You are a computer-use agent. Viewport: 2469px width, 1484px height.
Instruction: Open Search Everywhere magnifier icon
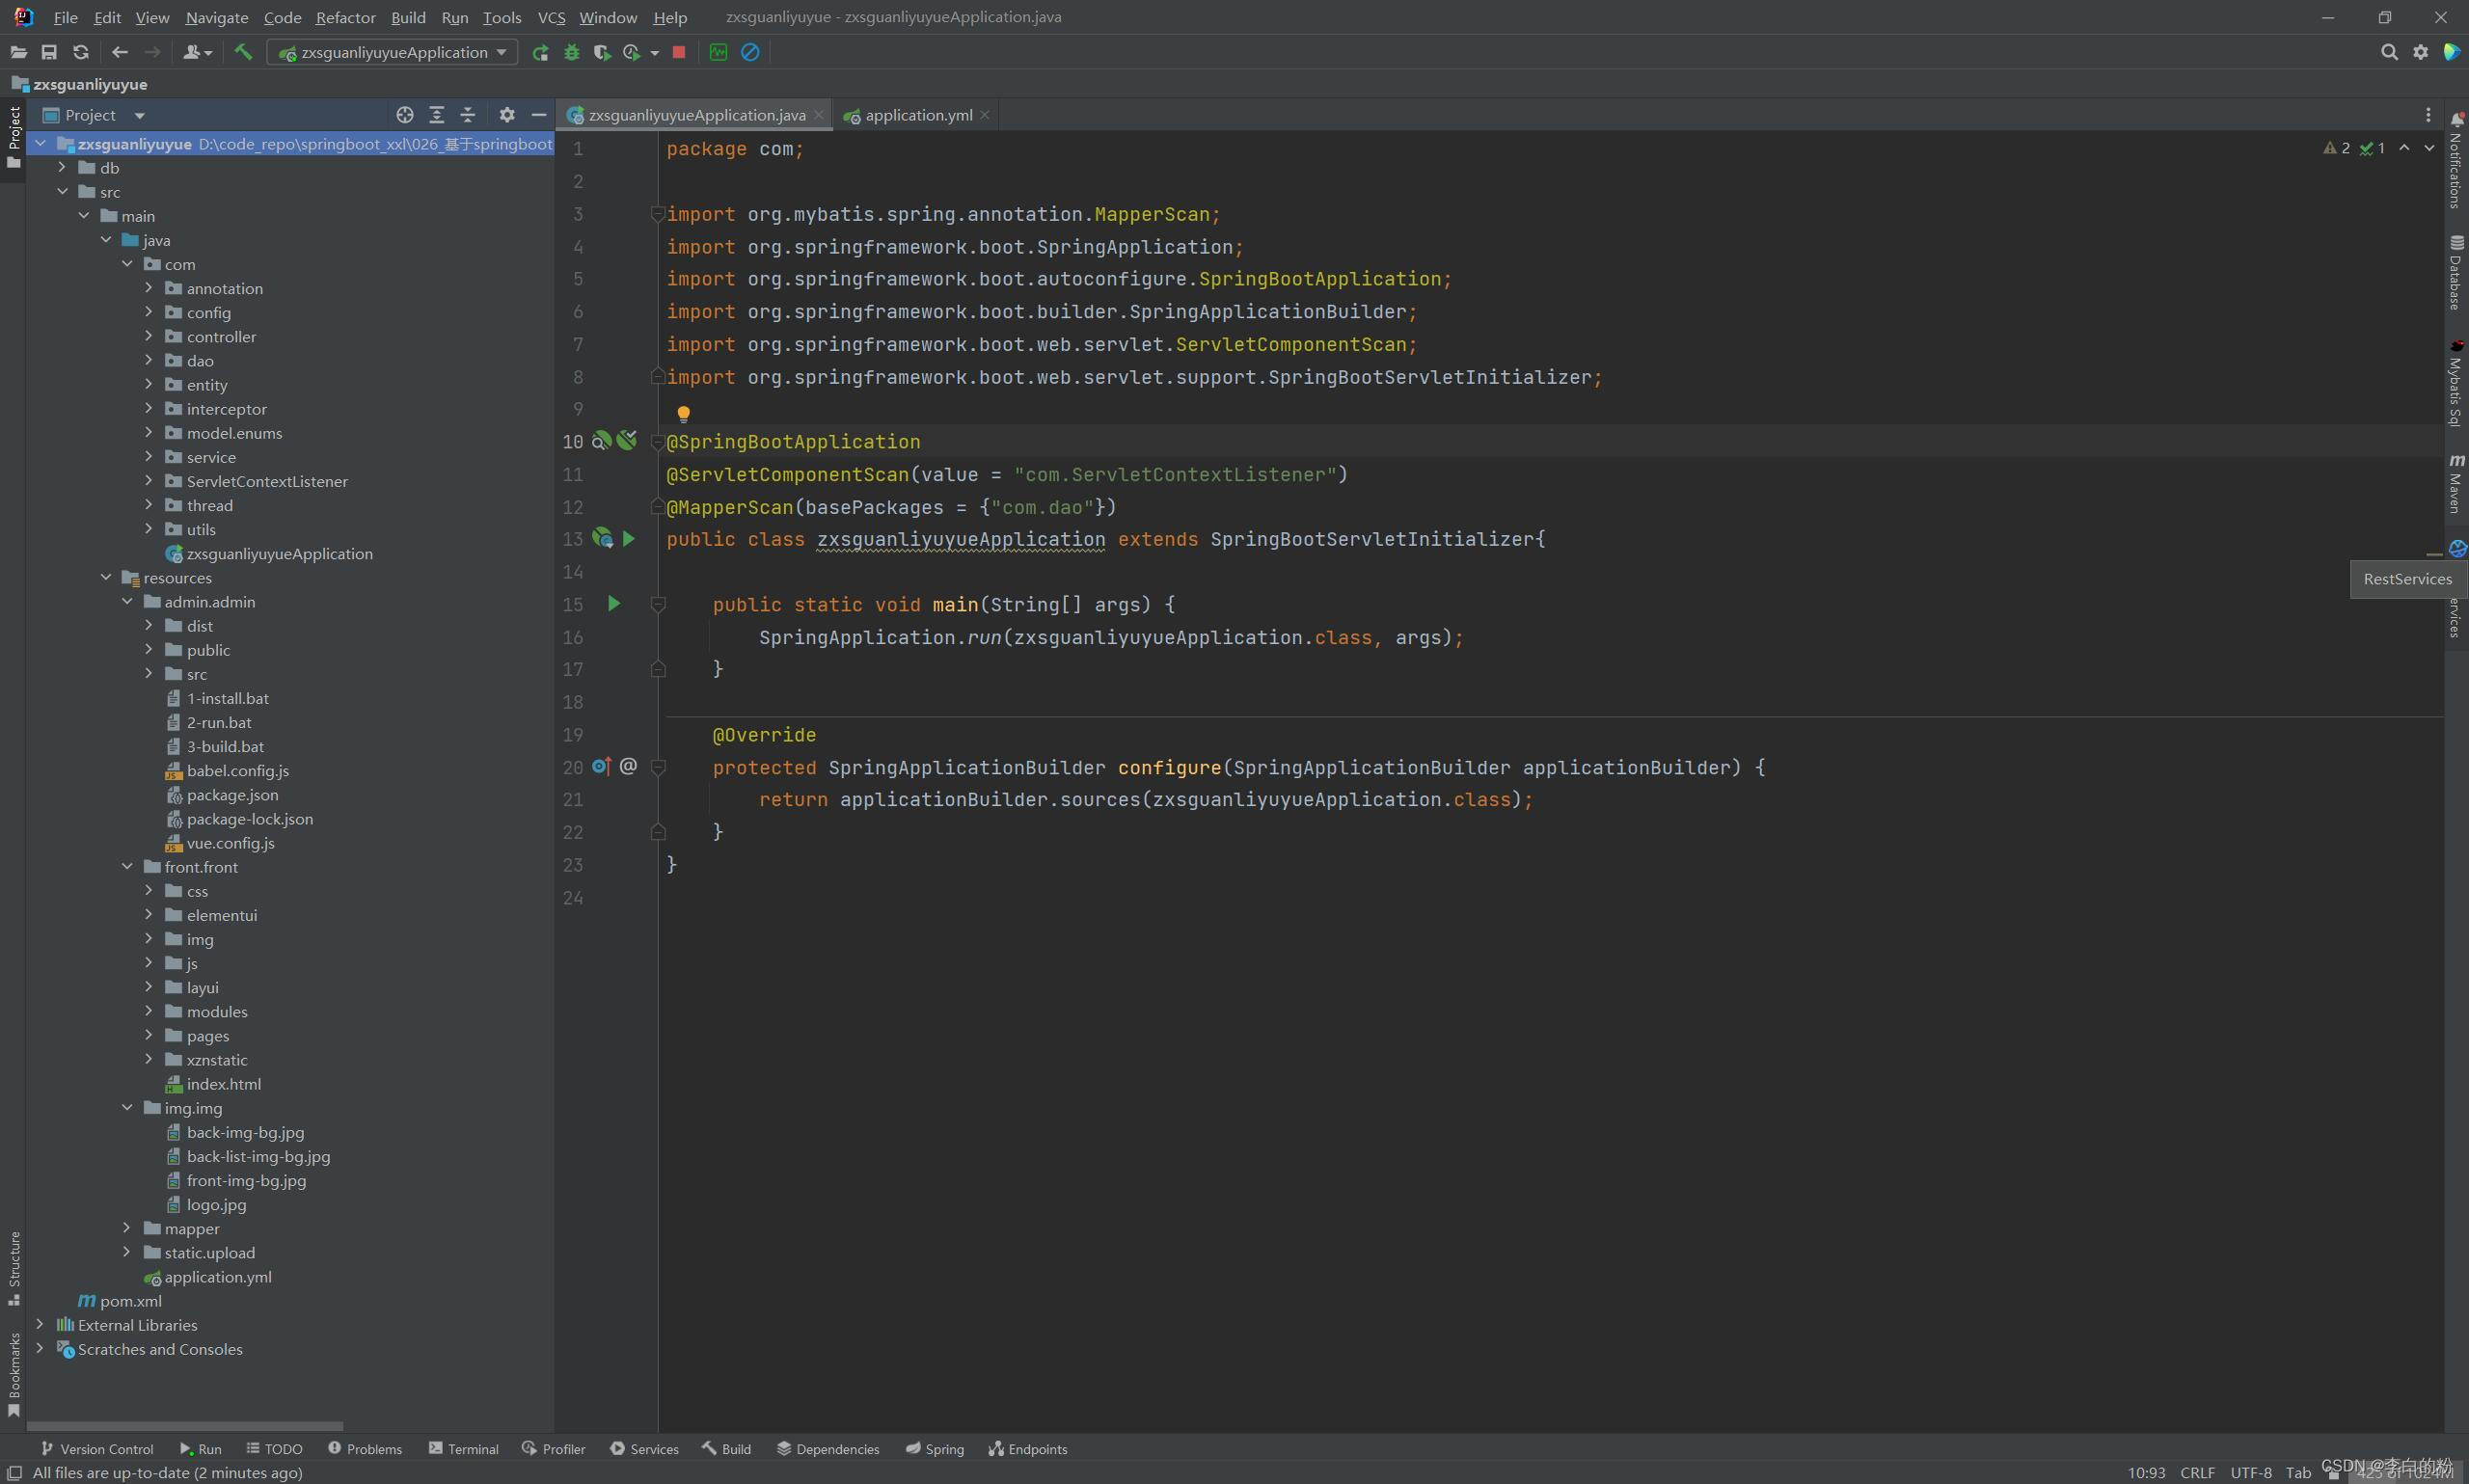tap(2389, 52)
